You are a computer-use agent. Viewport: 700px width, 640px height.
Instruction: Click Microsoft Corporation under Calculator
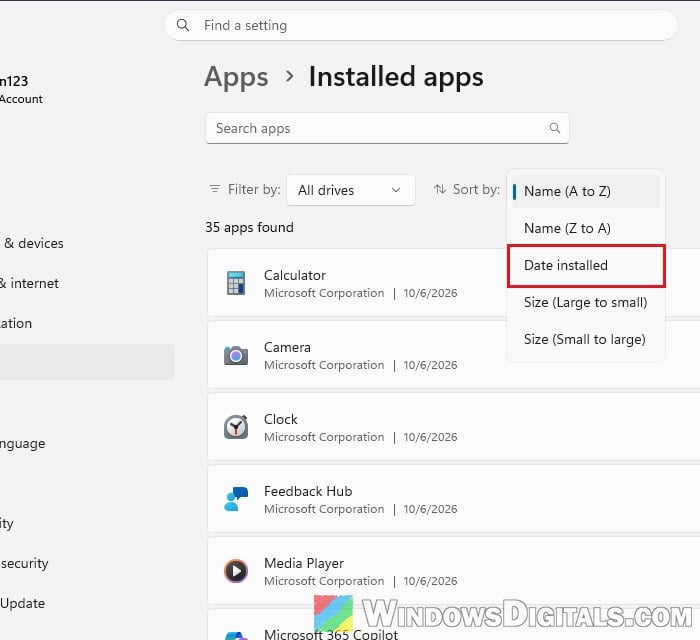pyautogui.click(x=324, y=293)
